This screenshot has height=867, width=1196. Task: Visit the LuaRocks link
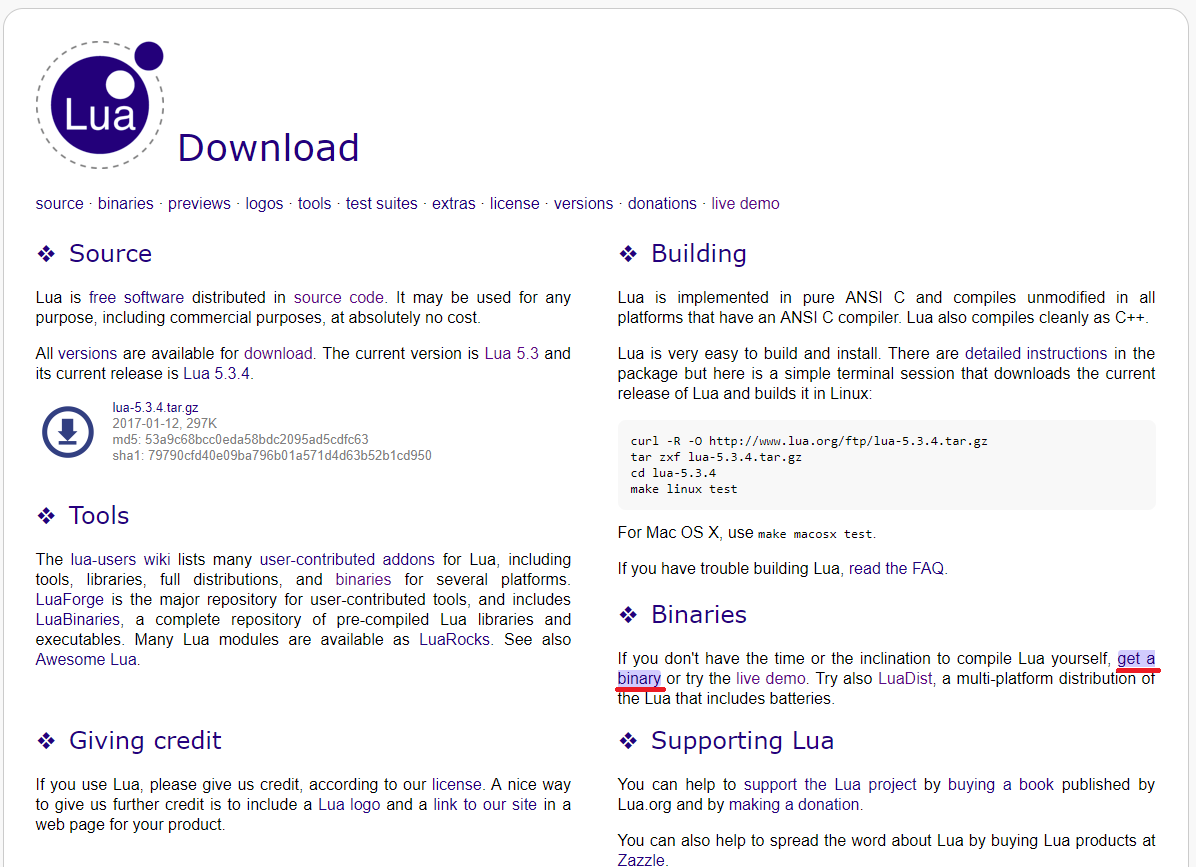click(x=455, y=639)
